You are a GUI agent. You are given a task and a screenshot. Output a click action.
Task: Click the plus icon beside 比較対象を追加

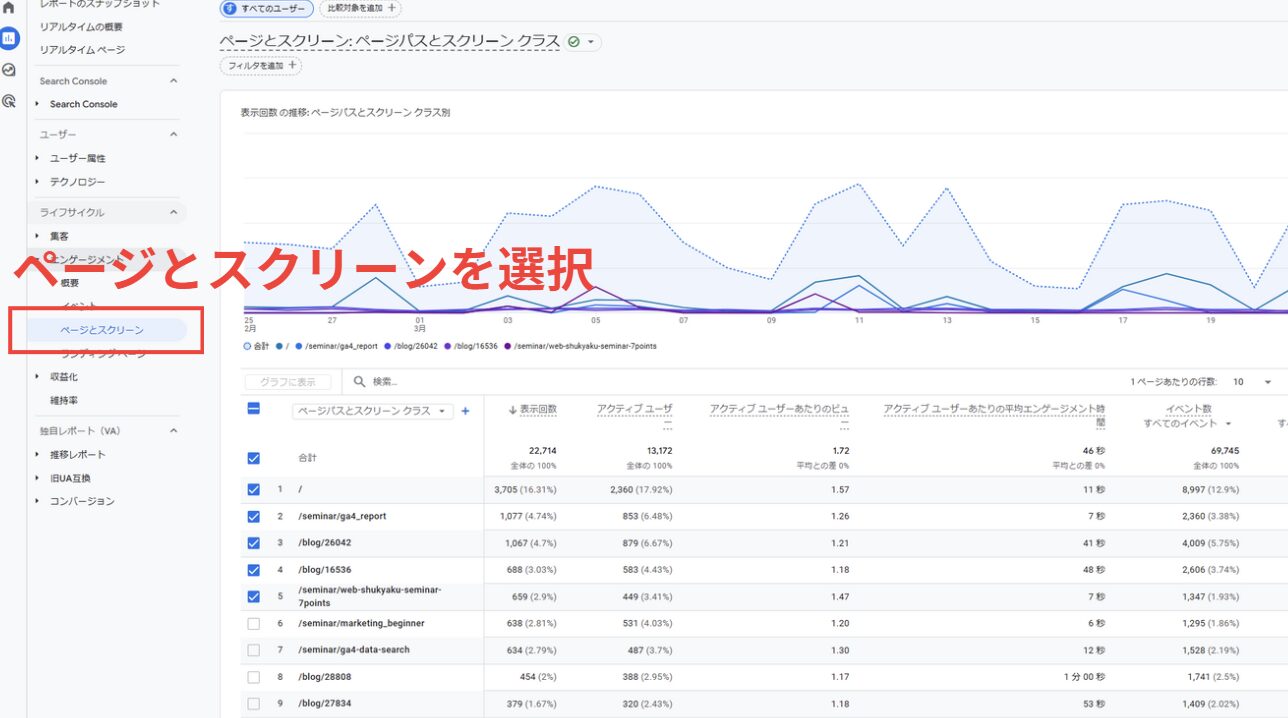pos(391,8)
